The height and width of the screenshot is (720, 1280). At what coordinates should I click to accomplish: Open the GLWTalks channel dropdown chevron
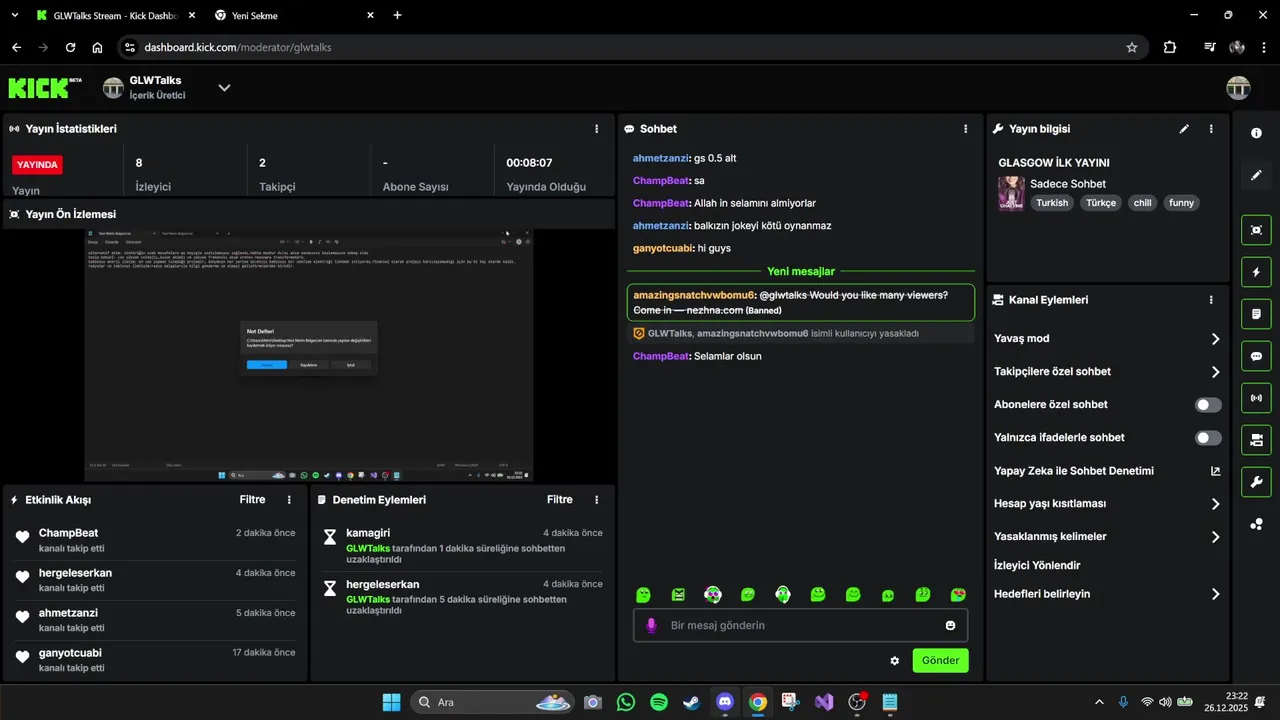tap(224, 88)
